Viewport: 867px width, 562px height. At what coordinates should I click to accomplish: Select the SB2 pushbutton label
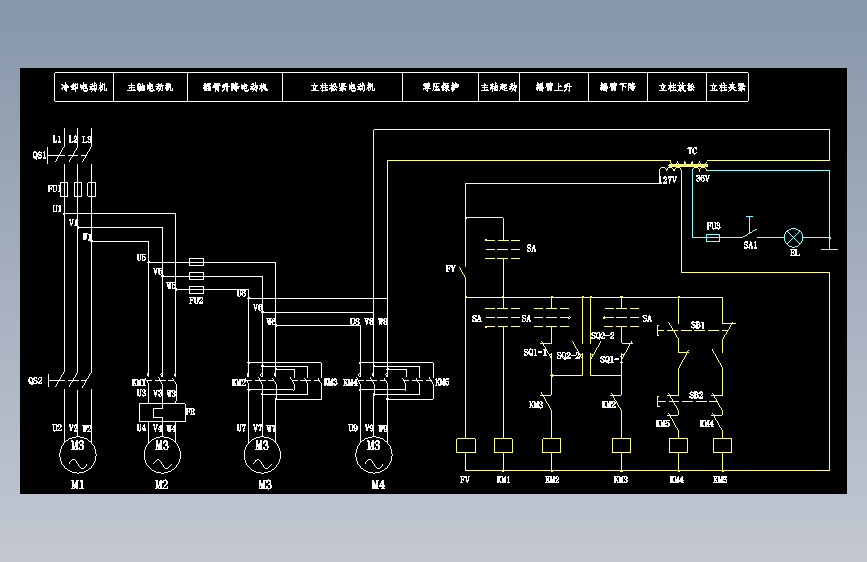696,395
